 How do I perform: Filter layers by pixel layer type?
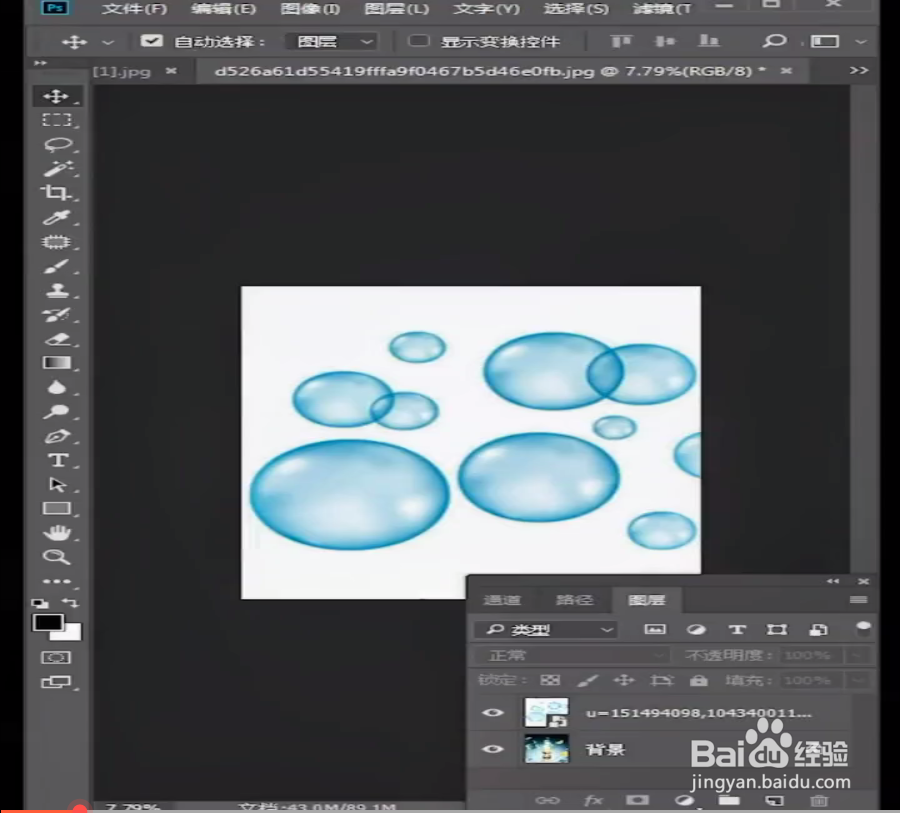point(655,629)
